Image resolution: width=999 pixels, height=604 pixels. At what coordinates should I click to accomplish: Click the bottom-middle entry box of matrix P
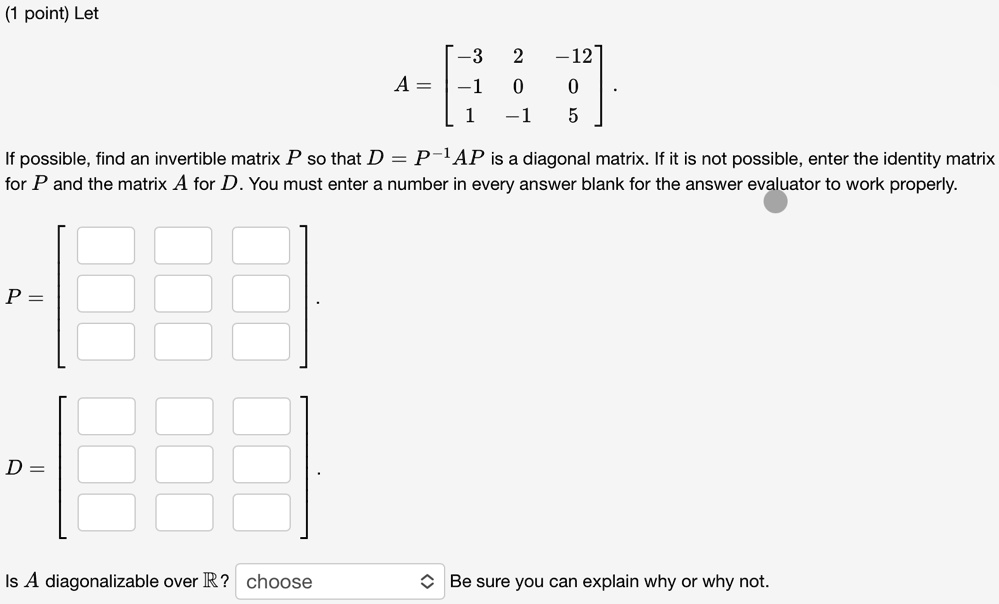(x=183, y=341)
